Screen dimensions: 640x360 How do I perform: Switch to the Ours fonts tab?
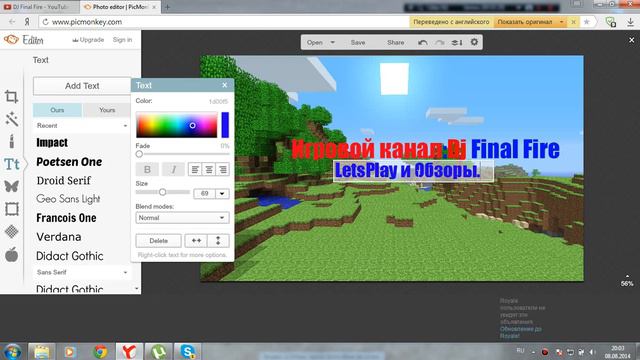pos(57,110)
